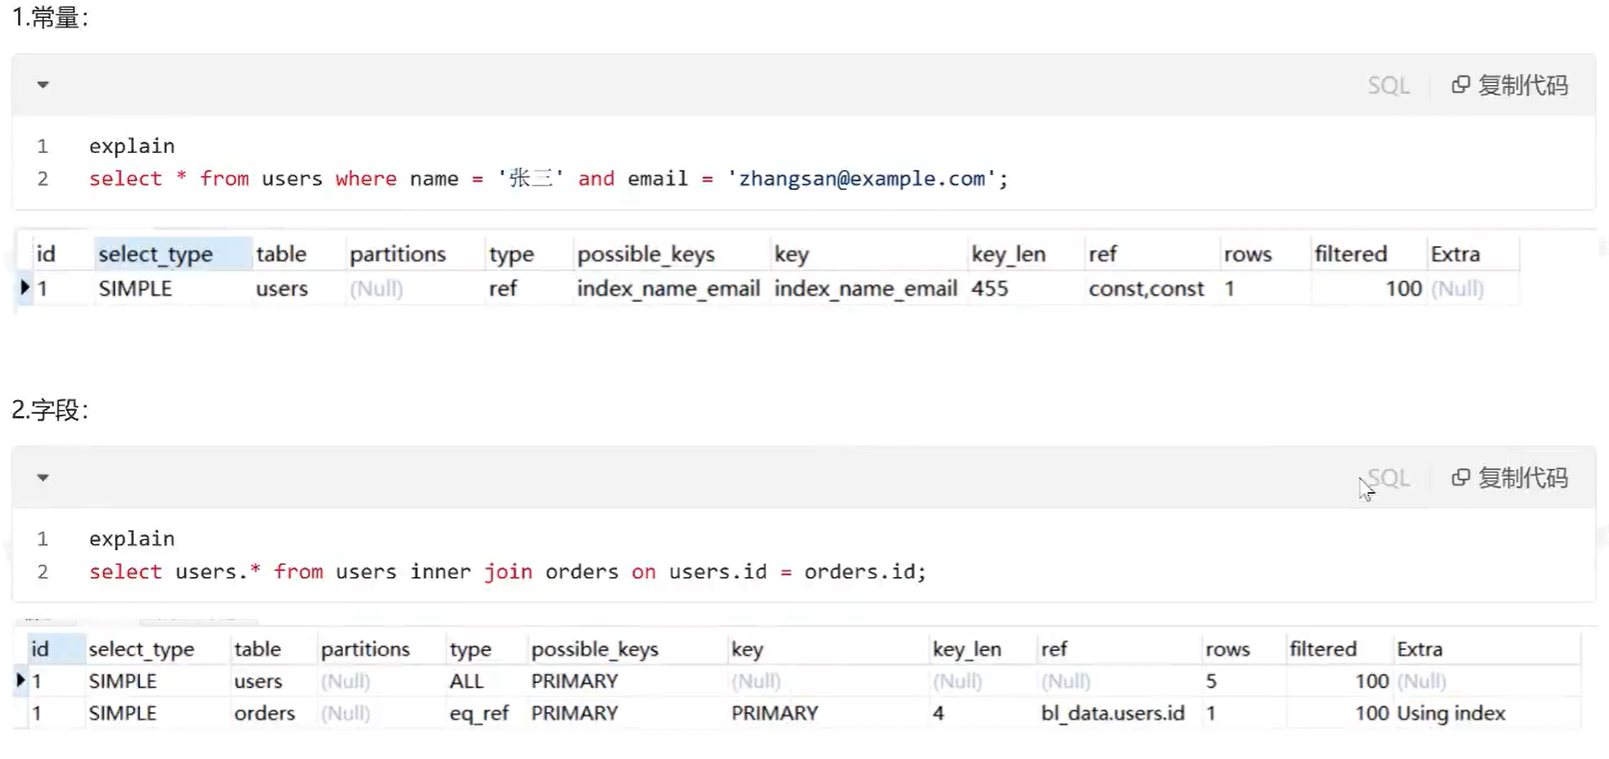Select the Using index Extra cell
Viewport: 1609px width, 759px height.
point(1450,714)
